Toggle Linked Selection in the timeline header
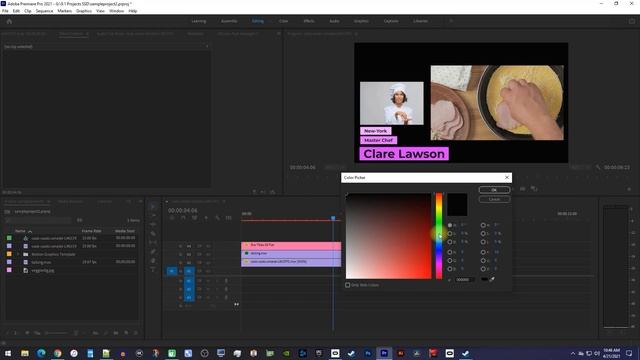Image resolution: width=640 pixels, height=360 pixels. pos(194,218)
